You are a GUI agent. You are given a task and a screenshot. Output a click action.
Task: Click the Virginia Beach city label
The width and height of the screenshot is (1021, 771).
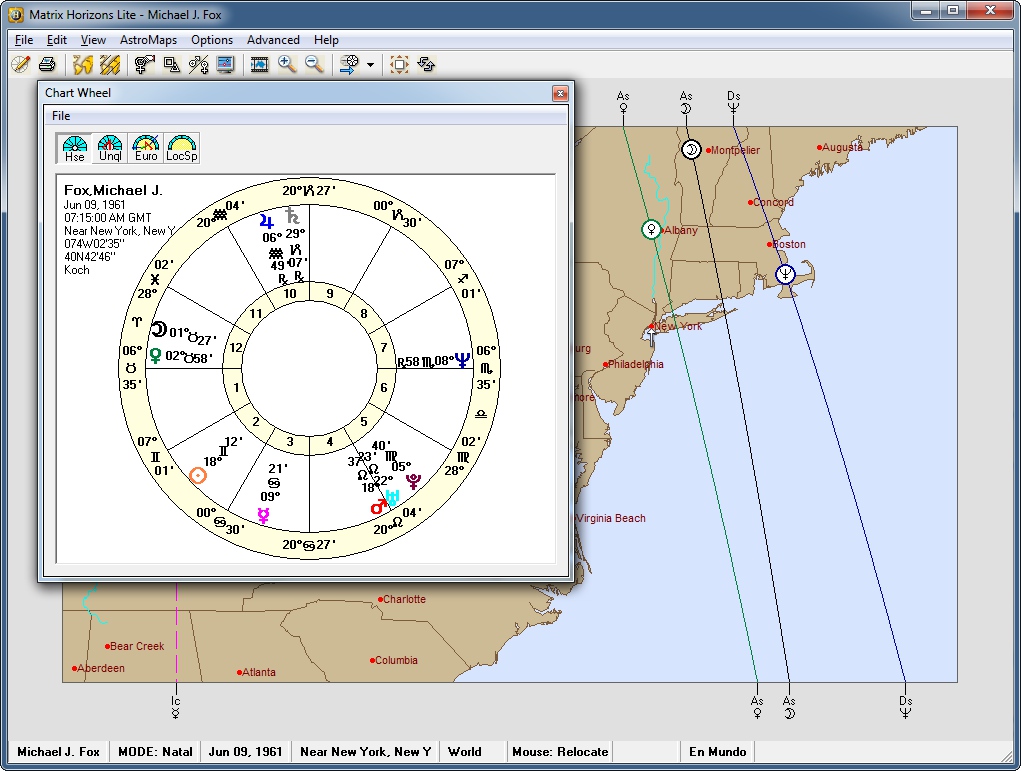[x=611, y=518]
